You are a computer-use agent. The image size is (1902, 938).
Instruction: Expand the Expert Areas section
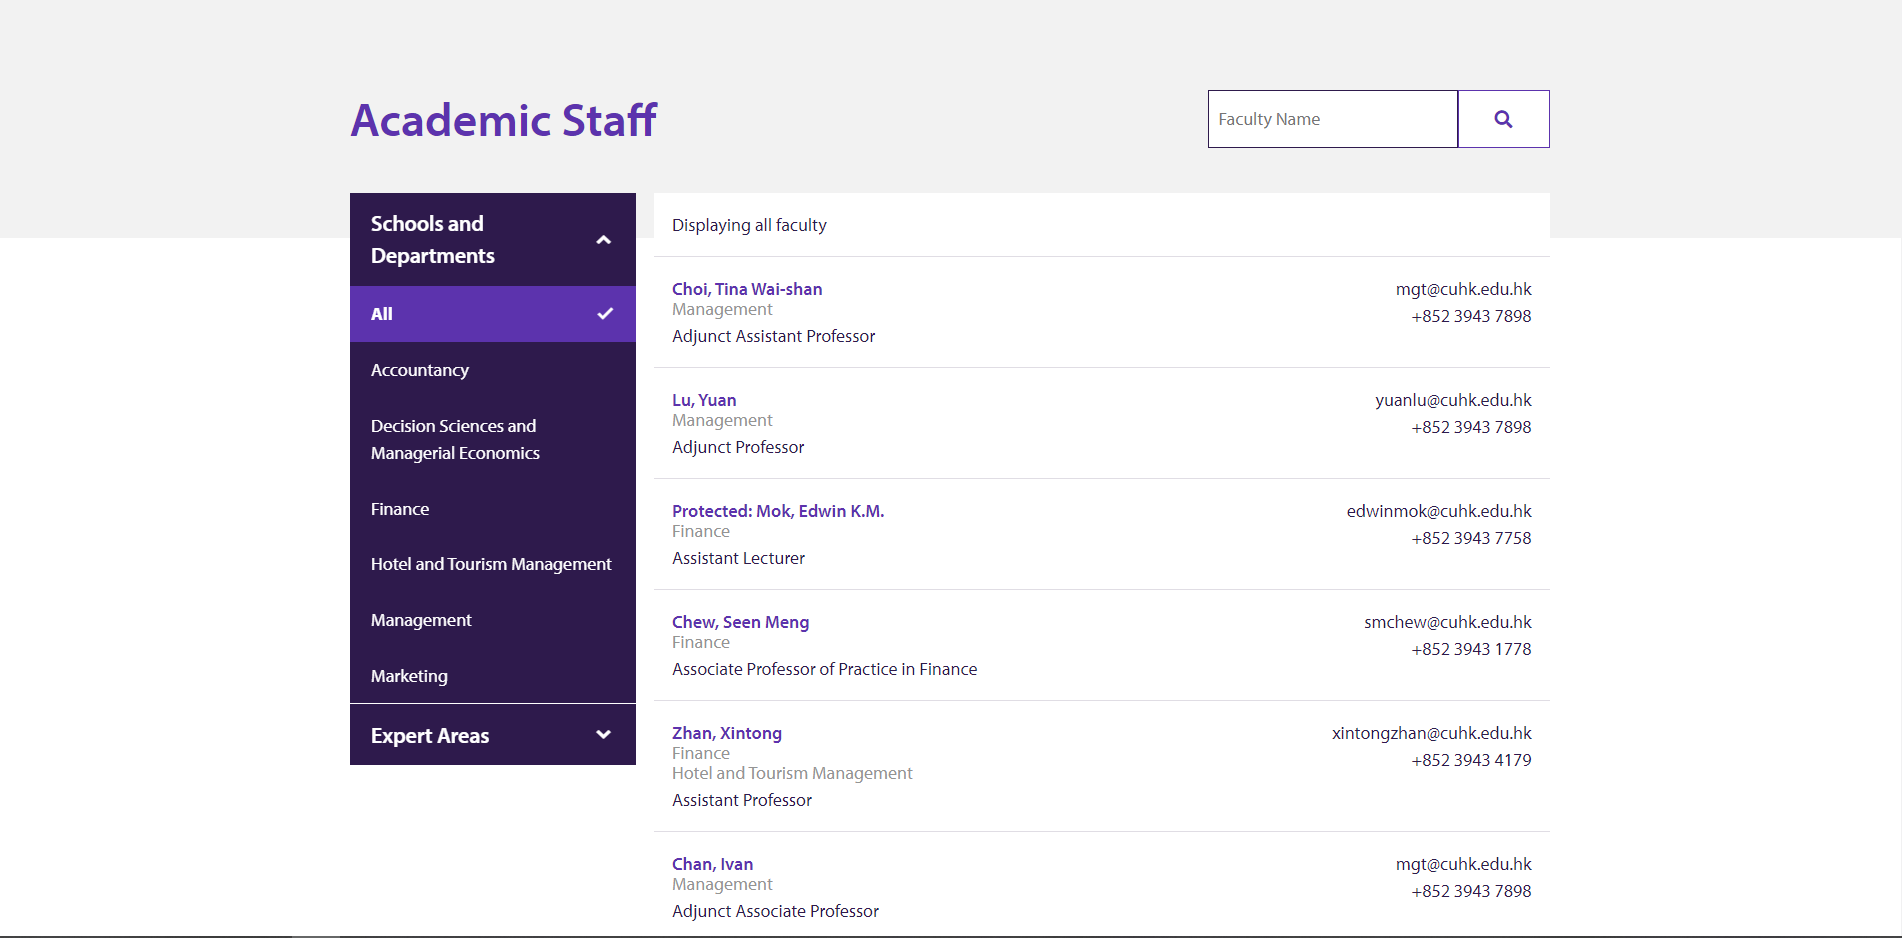(x=603, y=735)
